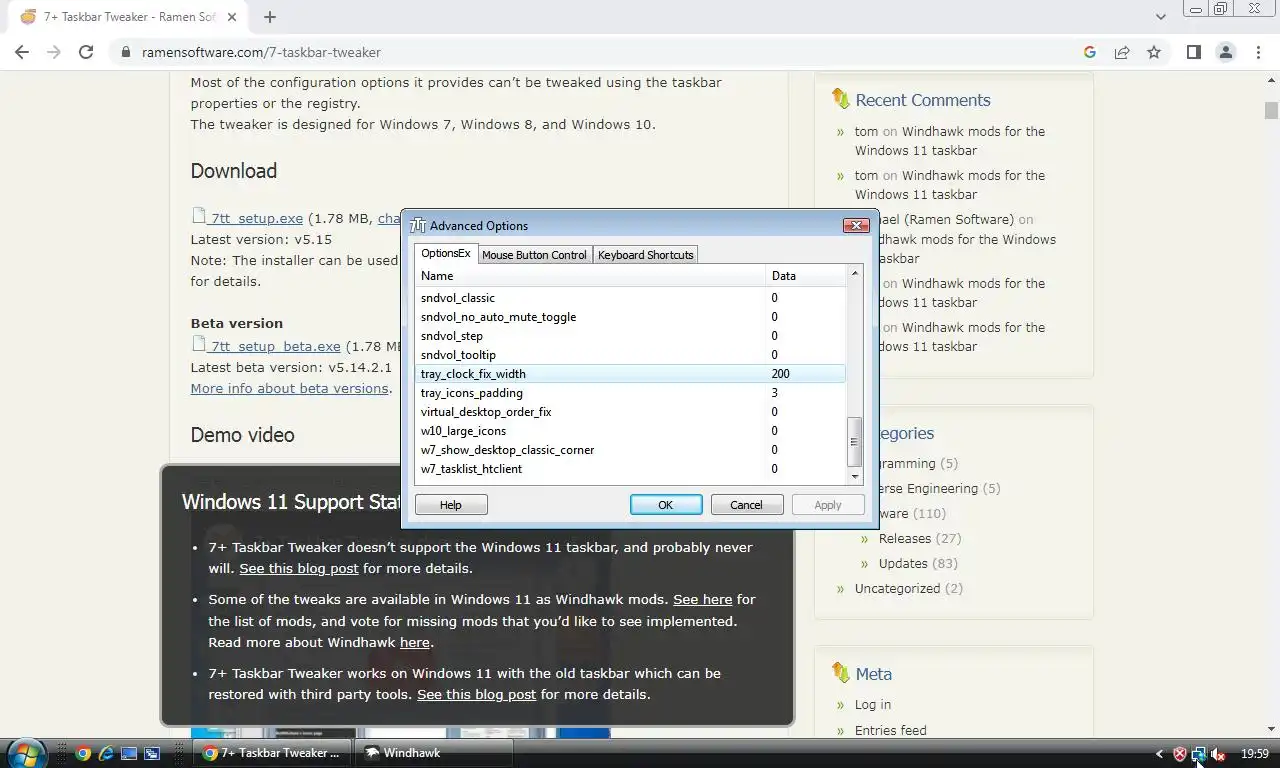Select w7_show_desktop_classic_corner row
Image resolution: width=1280 pixels, height=768 pixels.
pyautogui.click(x=631, y=450)
